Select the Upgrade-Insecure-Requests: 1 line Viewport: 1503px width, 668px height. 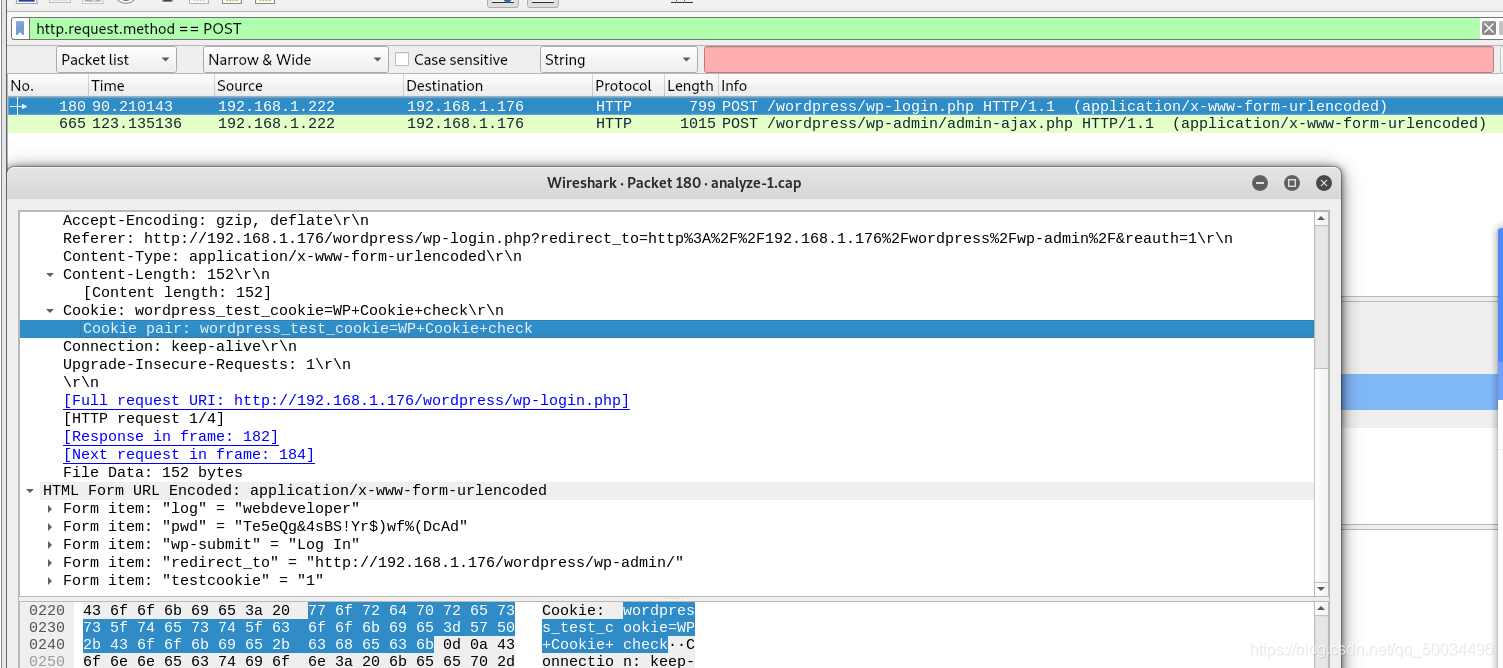click(206, 365)
